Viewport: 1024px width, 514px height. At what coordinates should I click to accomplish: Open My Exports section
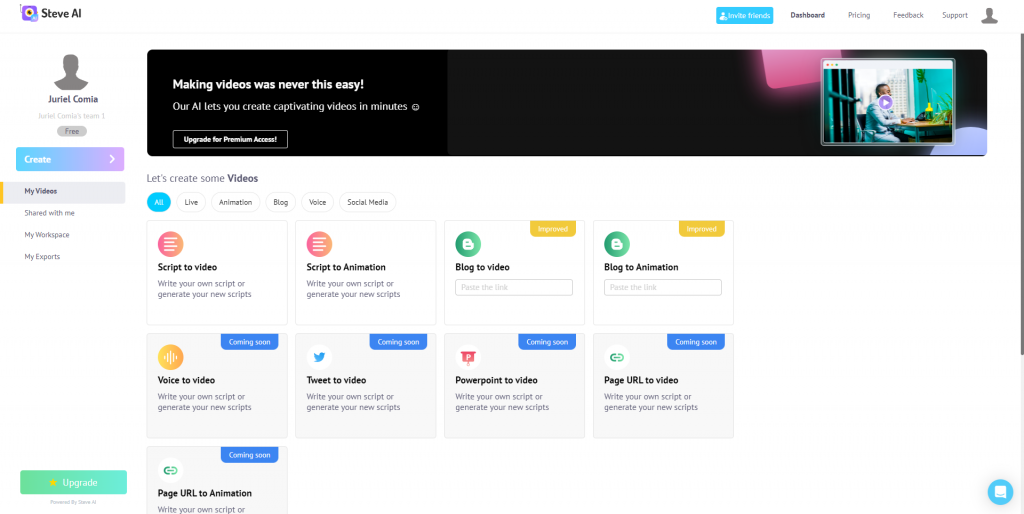pyautogui.click(x=42, y=257)
